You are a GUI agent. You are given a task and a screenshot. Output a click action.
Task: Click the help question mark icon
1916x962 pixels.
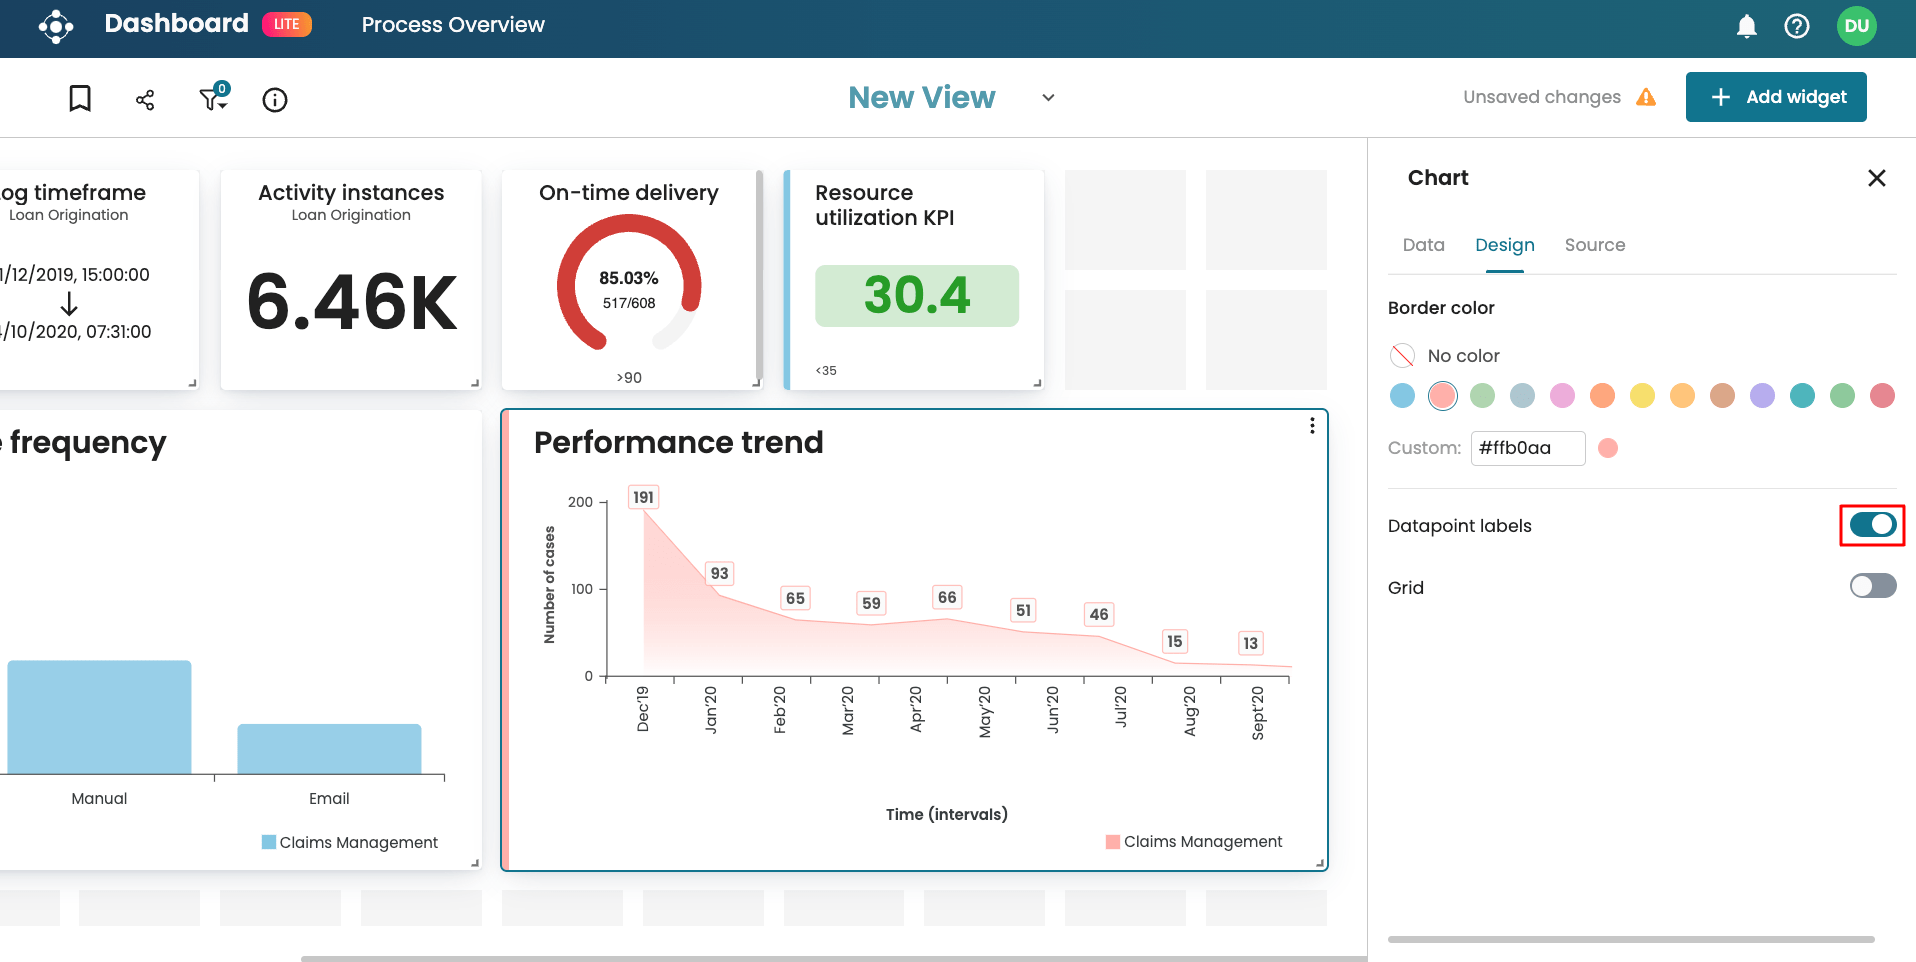tap(1797, 26)
